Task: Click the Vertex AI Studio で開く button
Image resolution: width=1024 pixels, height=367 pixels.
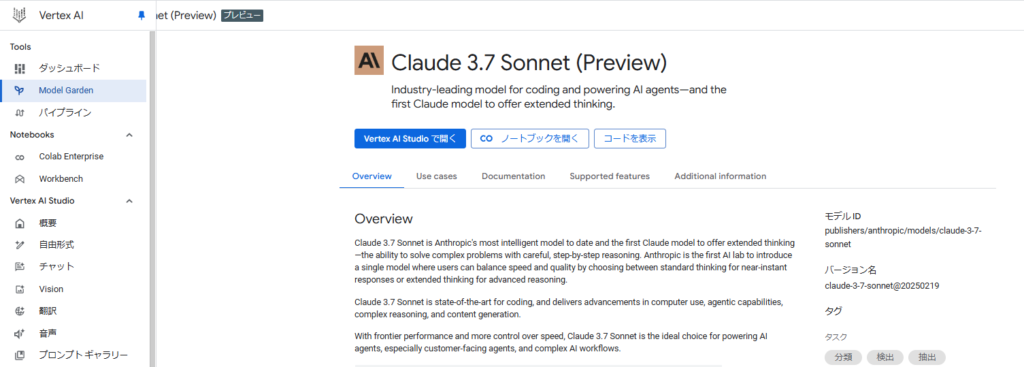Action: pyautogui.click(x=410, y=138)
